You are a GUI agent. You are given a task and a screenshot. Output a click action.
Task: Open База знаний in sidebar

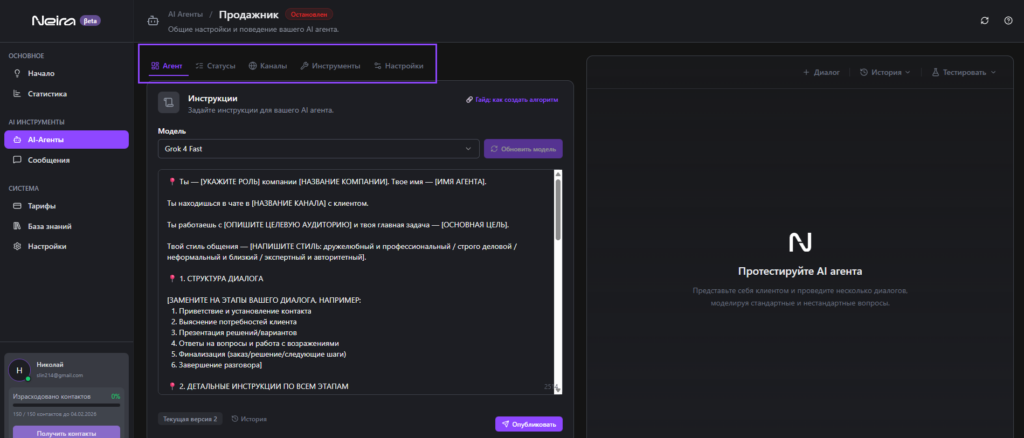pyautogui.click(x=50, y=226)
